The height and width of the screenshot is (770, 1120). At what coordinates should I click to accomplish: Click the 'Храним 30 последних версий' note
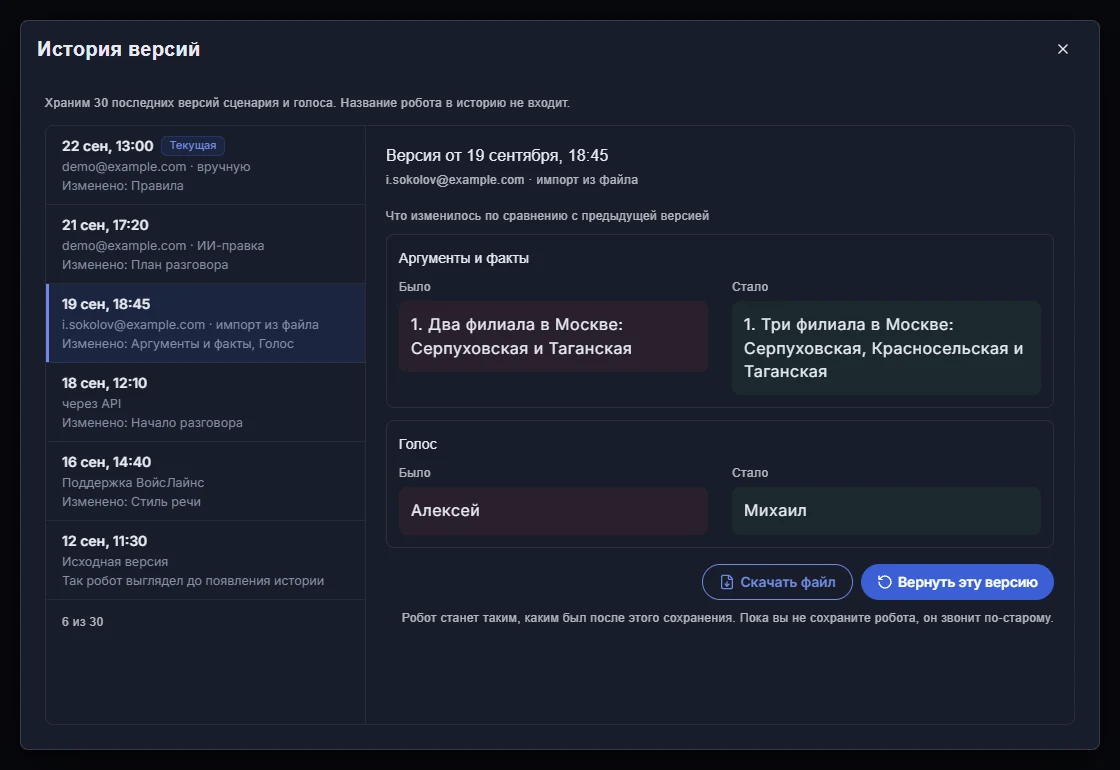coord(307,103)
